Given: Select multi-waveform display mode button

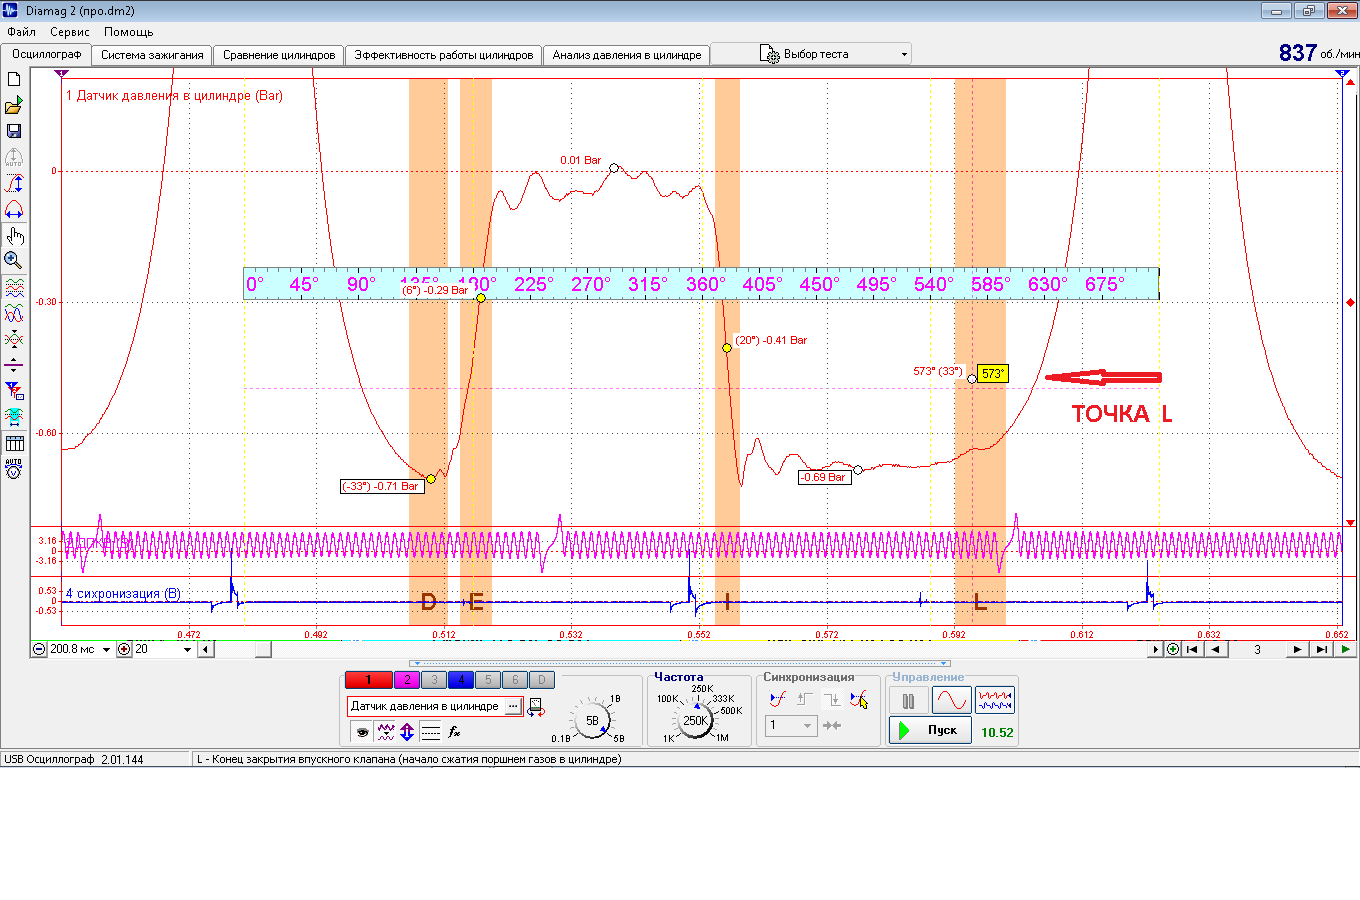Looking at the screenshot, I should pyautogui.click(x=995, y=700).
